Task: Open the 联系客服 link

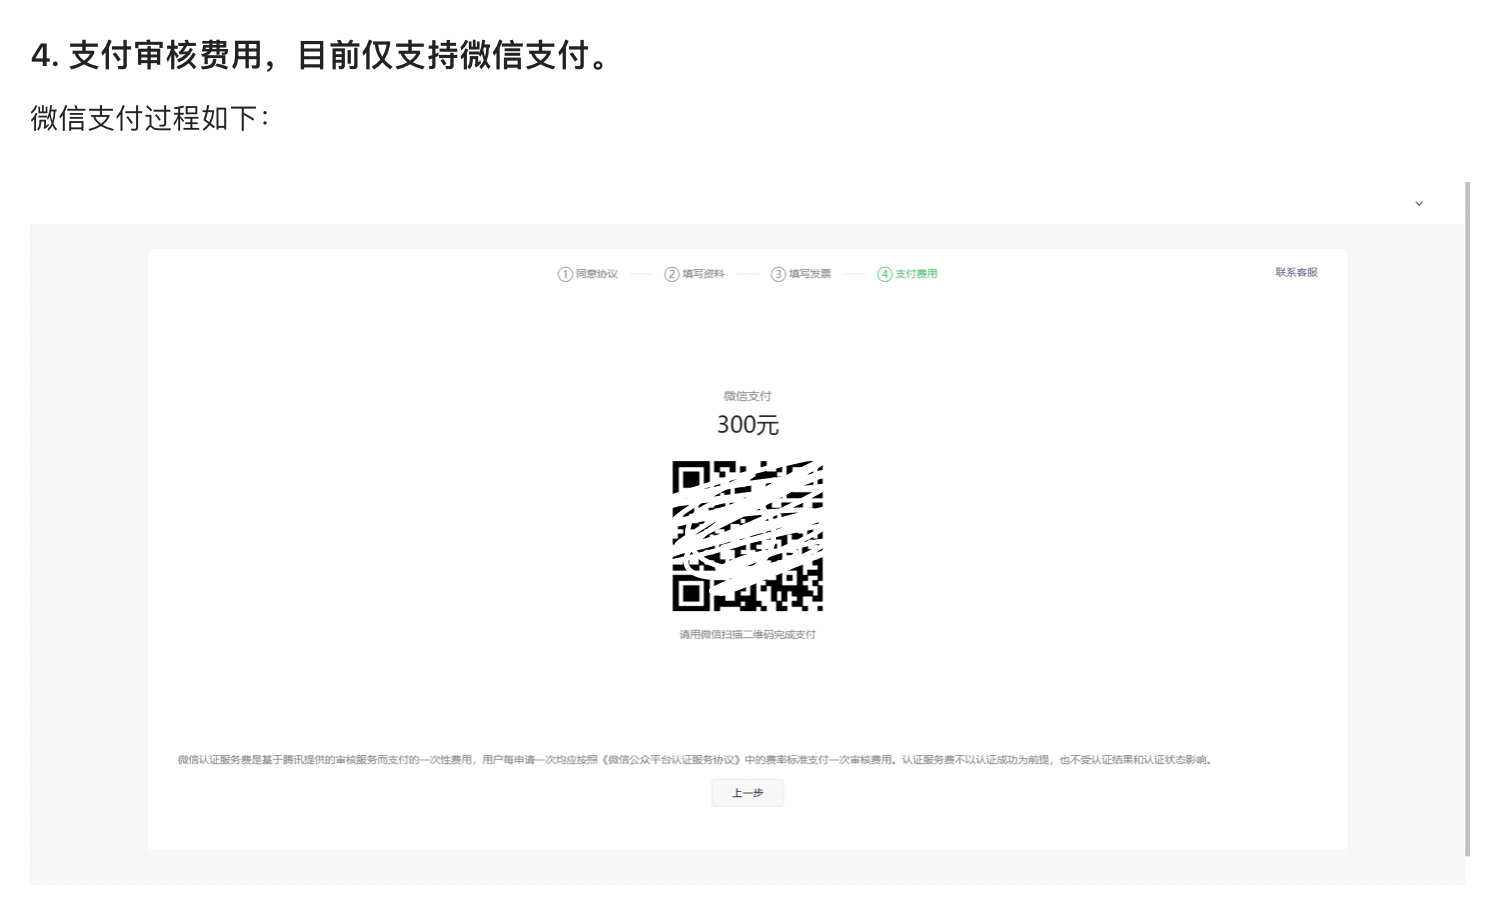Action: 1296,272
